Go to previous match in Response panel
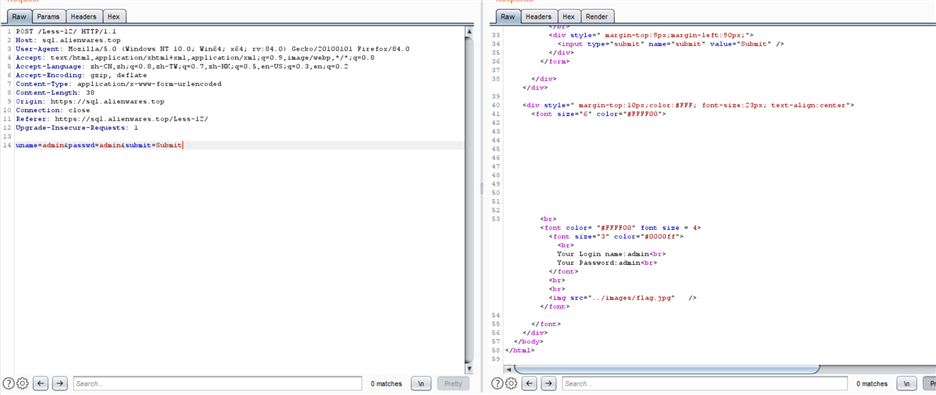This screenshot has height=395, width=936. click(x=529, y=384)
